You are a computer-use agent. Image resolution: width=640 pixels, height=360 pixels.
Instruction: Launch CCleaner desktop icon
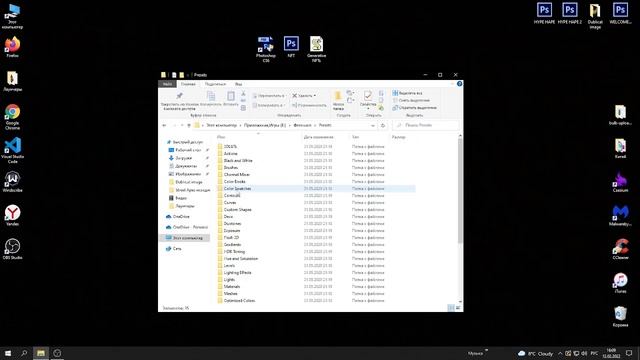pyautogui.click(x=620, y=249)
